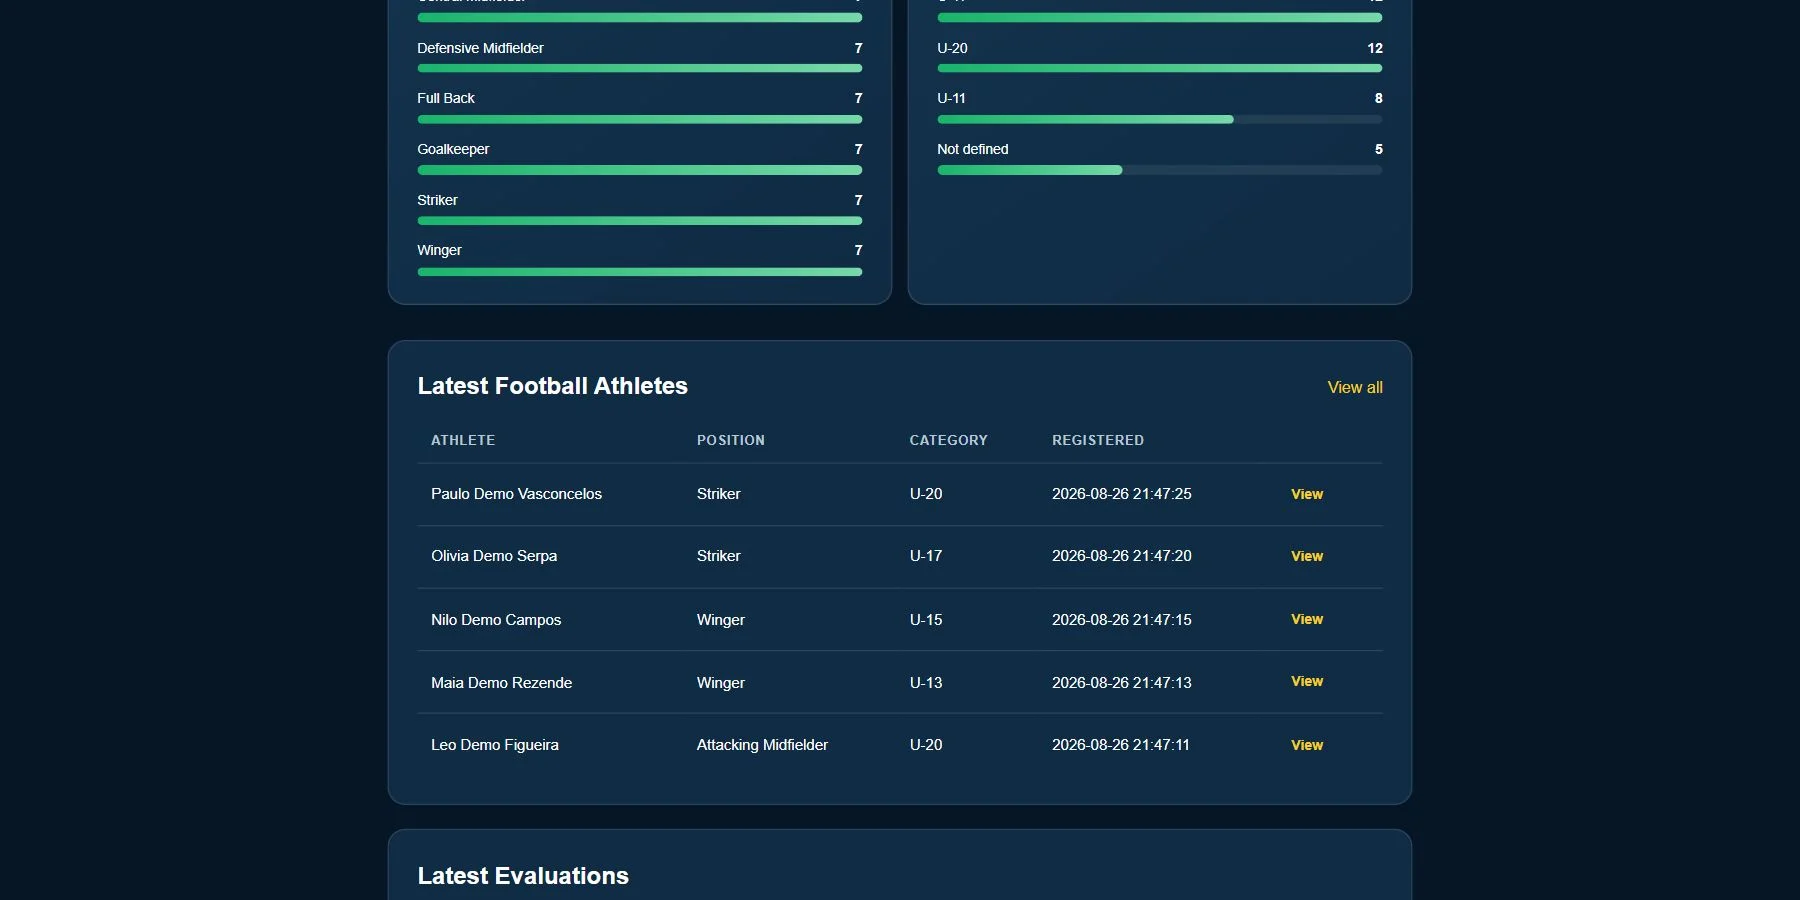Click the Full Back label
The width and height of the screenshot is (1800, 900).
(x=446, y=98)
